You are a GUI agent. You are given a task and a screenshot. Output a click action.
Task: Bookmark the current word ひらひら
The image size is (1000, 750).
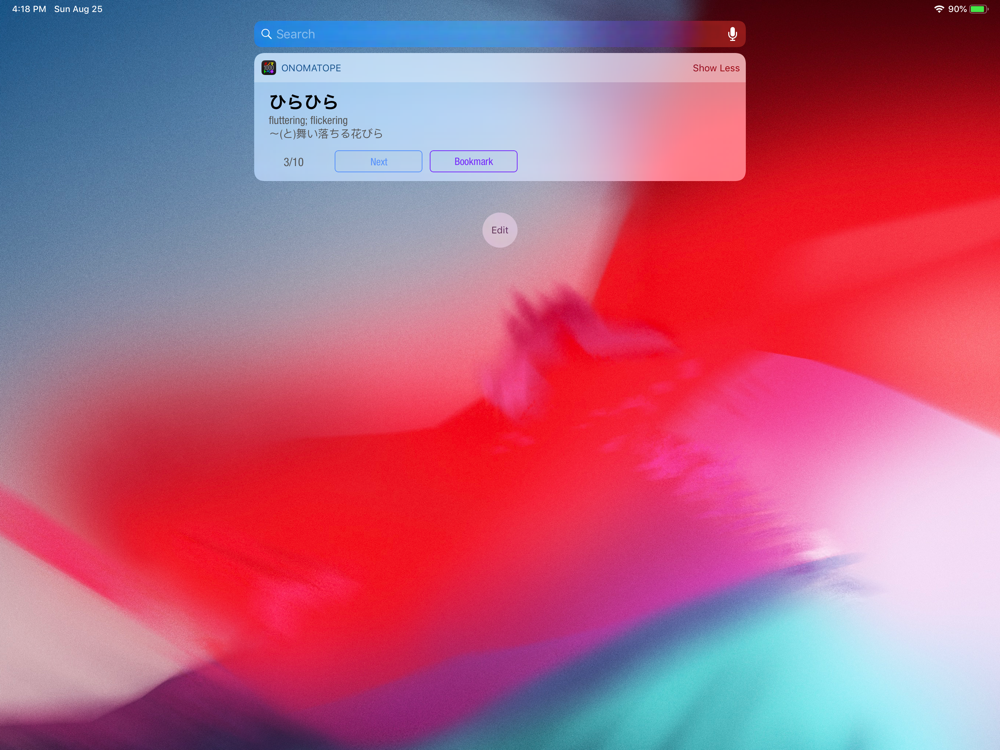(x=473, y=161)
